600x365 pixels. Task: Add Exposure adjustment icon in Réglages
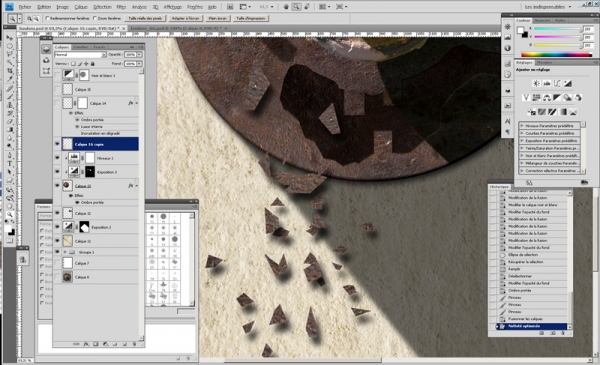tap(567, 83)
